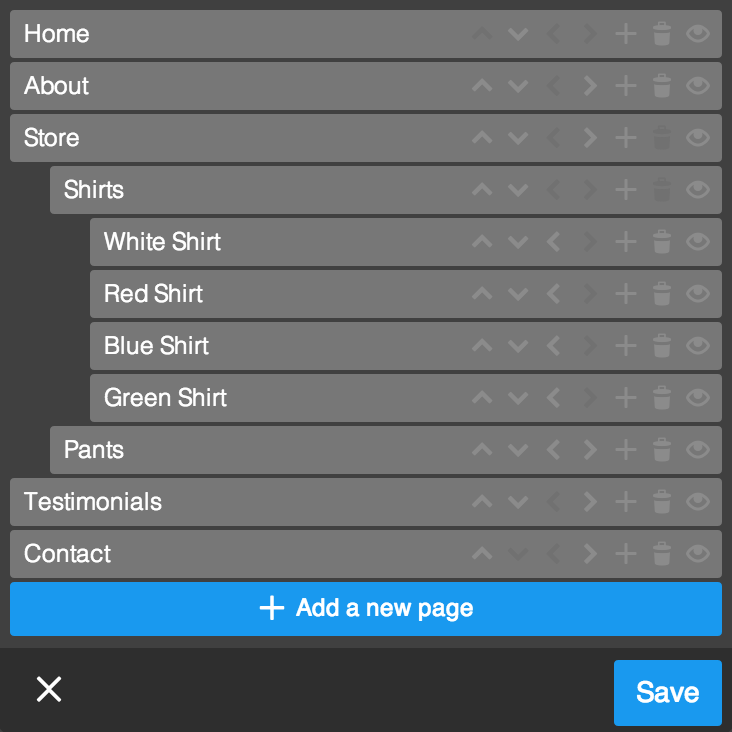The image size is (732, 732).
Task: Move the Store page down with chevron
Action: [518, 138]
